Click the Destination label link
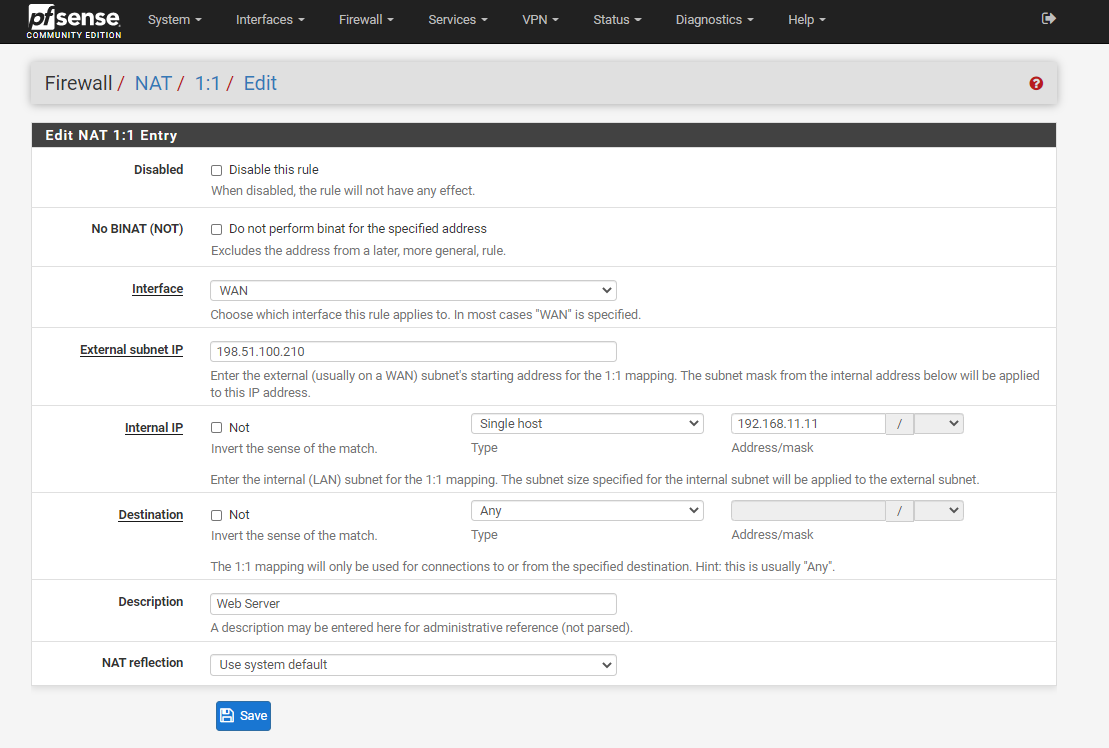1109x748 pixels. 151,515
